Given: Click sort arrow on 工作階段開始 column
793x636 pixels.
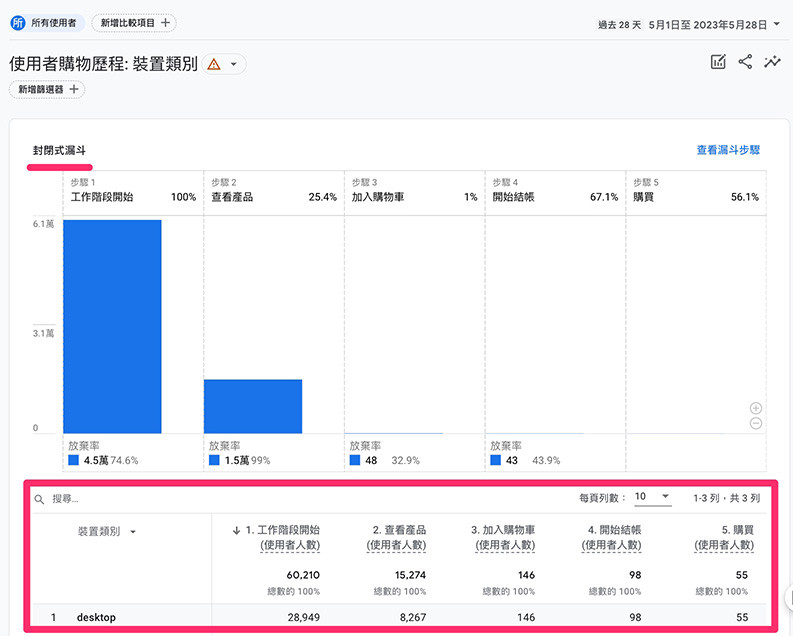Looking at the screenshot, I should (236, 530).
